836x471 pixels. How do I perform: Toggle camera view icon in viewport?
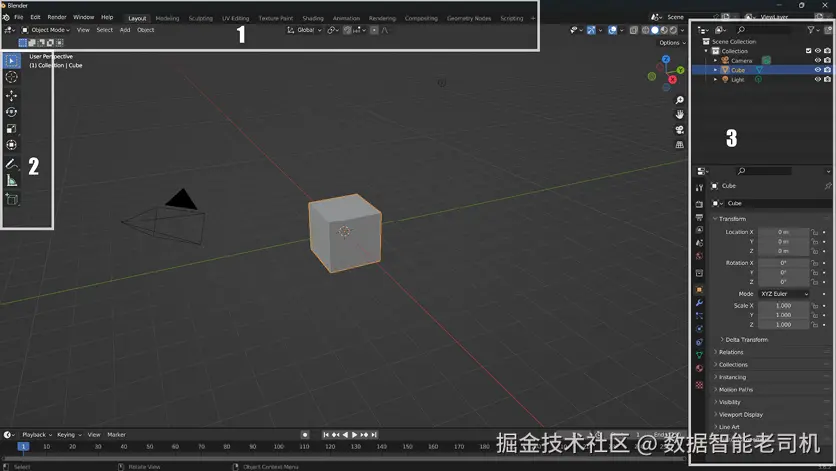679,130
